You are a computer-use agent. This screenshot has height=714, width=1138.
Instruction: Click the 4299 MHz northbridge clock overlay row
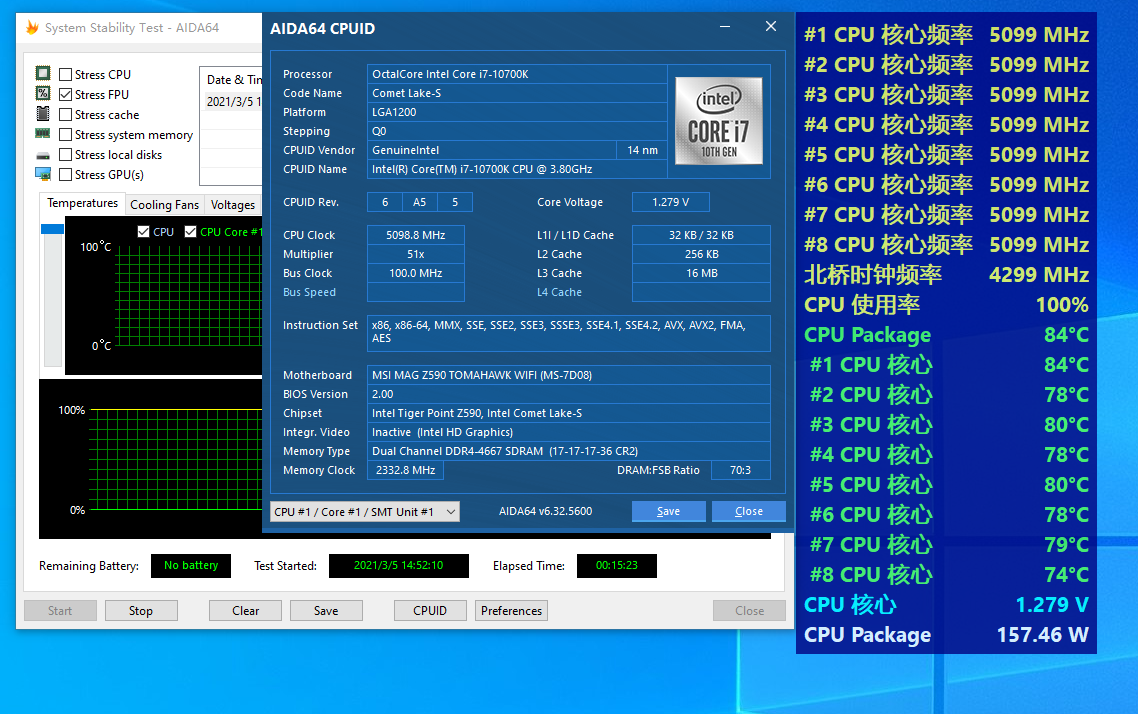coord(946,274)
